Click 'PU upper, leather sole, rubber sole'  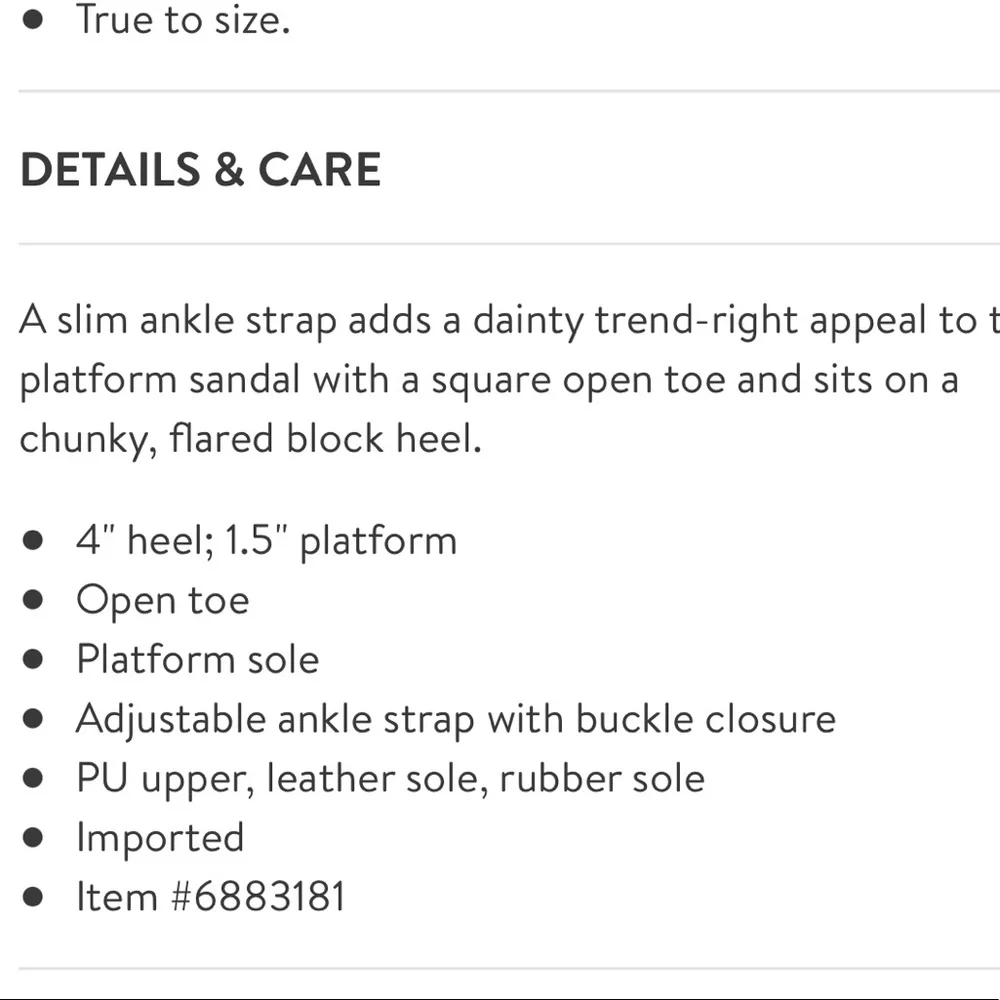[390, 779]
